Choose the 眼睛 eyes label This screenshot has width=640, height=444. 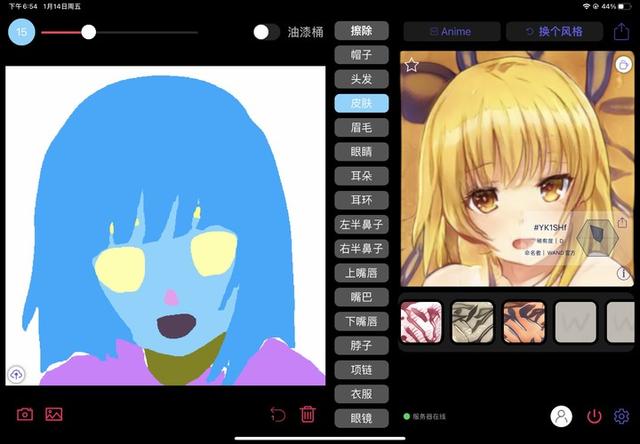[361, 151]
